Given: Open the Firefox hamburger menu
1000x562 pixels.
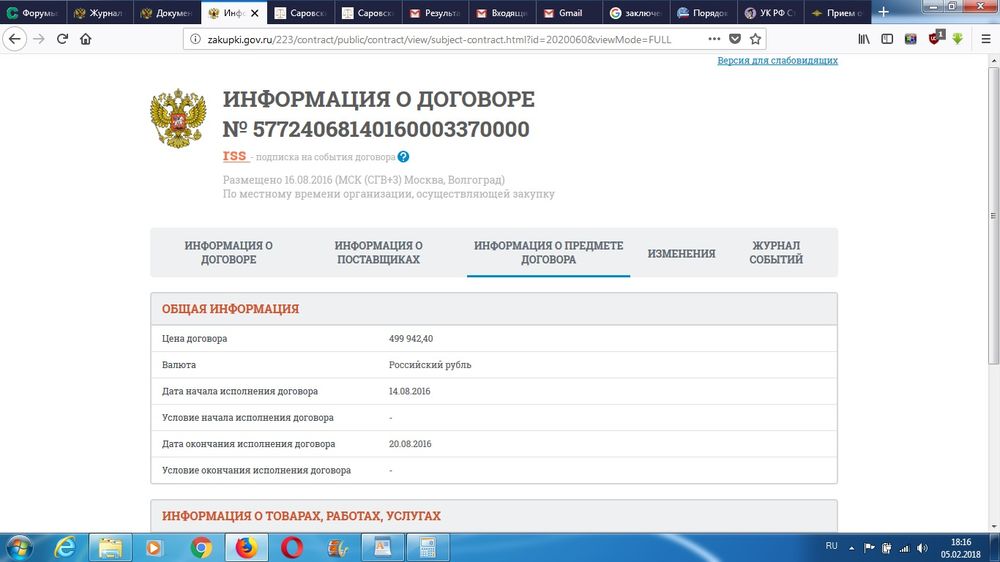Looking at the screenshot, I should 985,39.
